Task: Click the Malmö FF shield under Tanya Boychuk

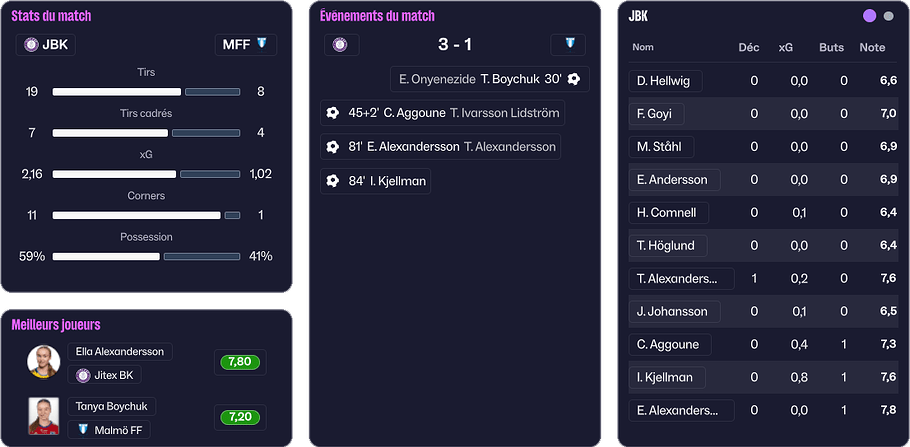Action: click(83, 429)
